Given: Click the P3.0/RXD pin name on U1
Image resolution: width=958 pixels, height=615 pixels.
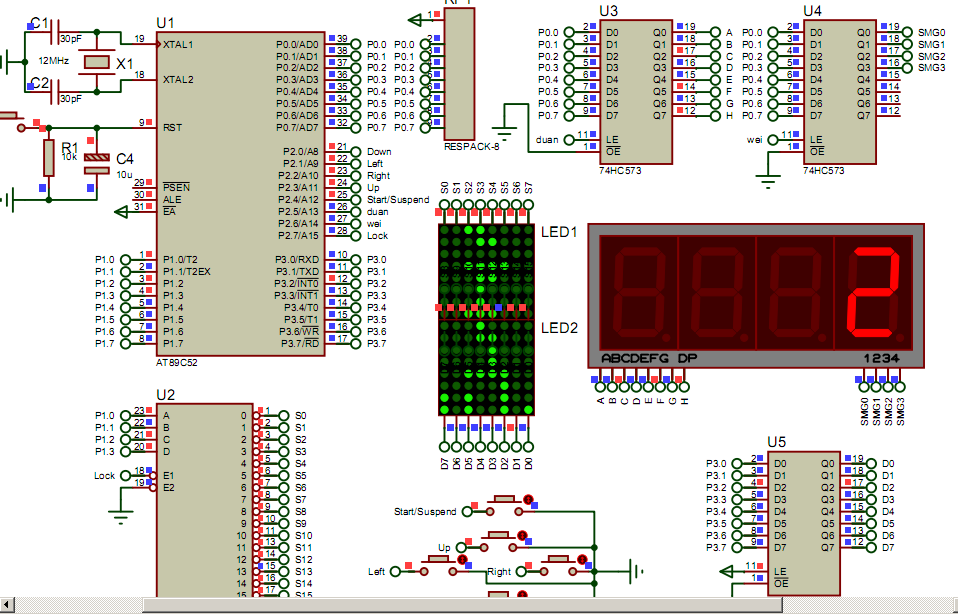Looking at the screenshot, I should 297,260.
